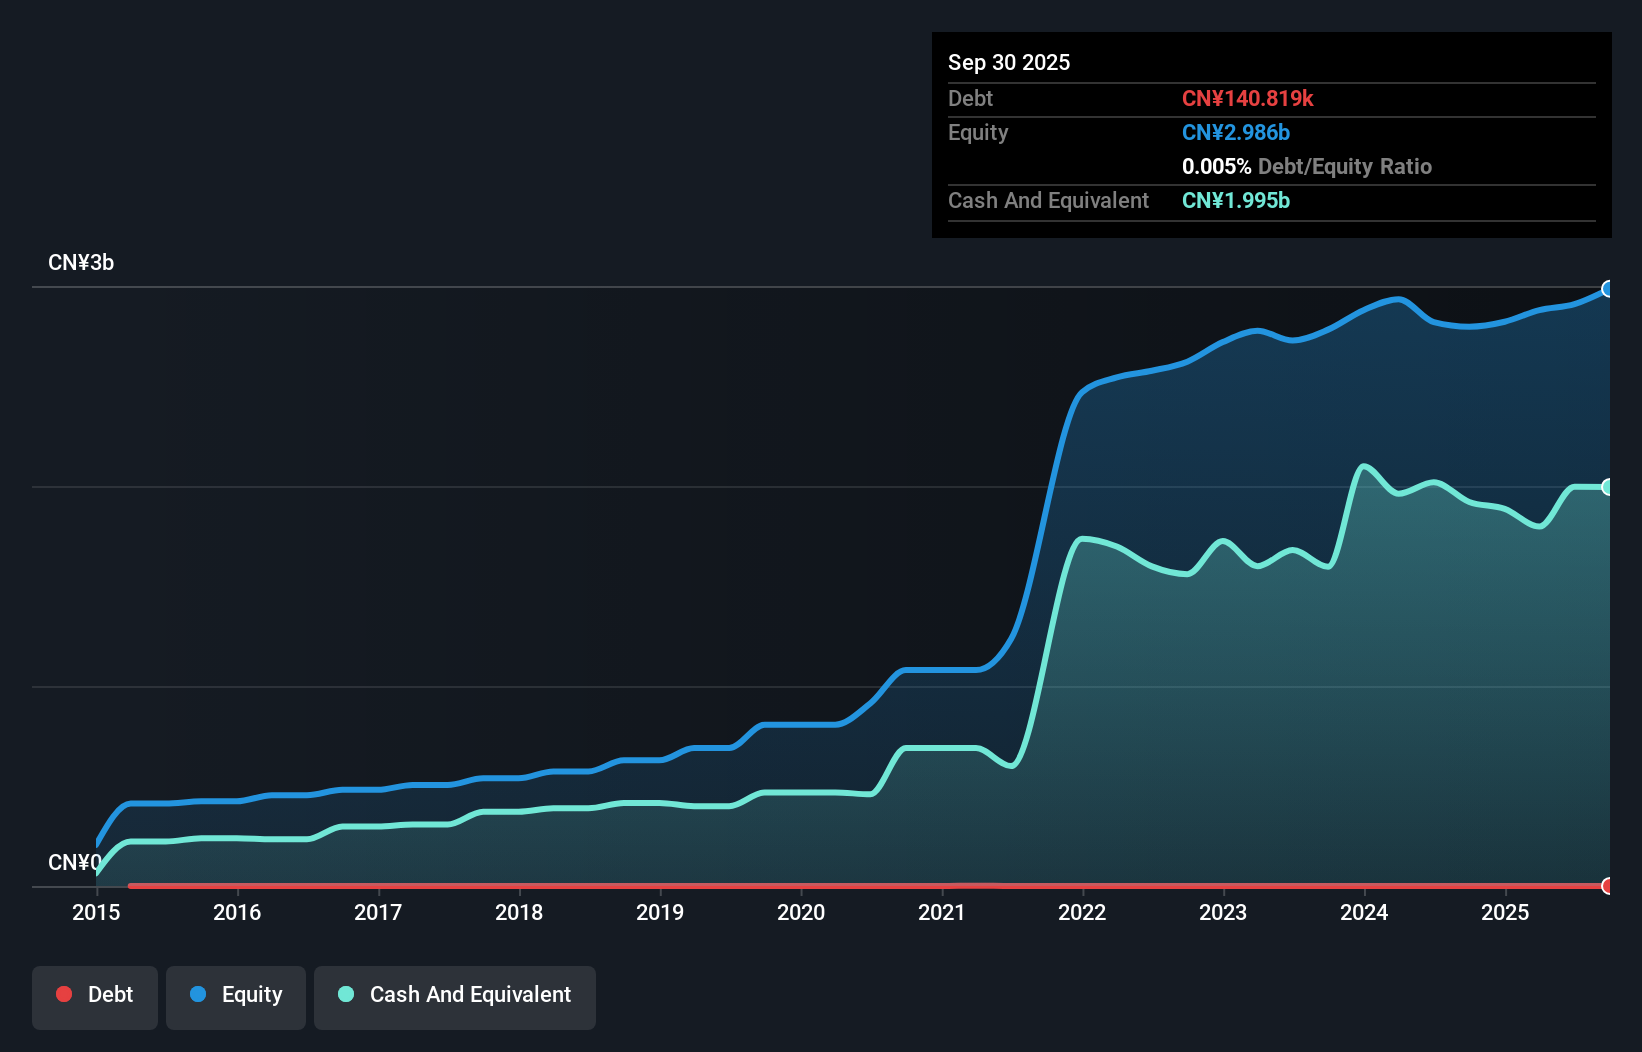1642x1052 pixels.
Task: Select the blue equity endpoint marker on chart
Action: (x=1608, y=289)
